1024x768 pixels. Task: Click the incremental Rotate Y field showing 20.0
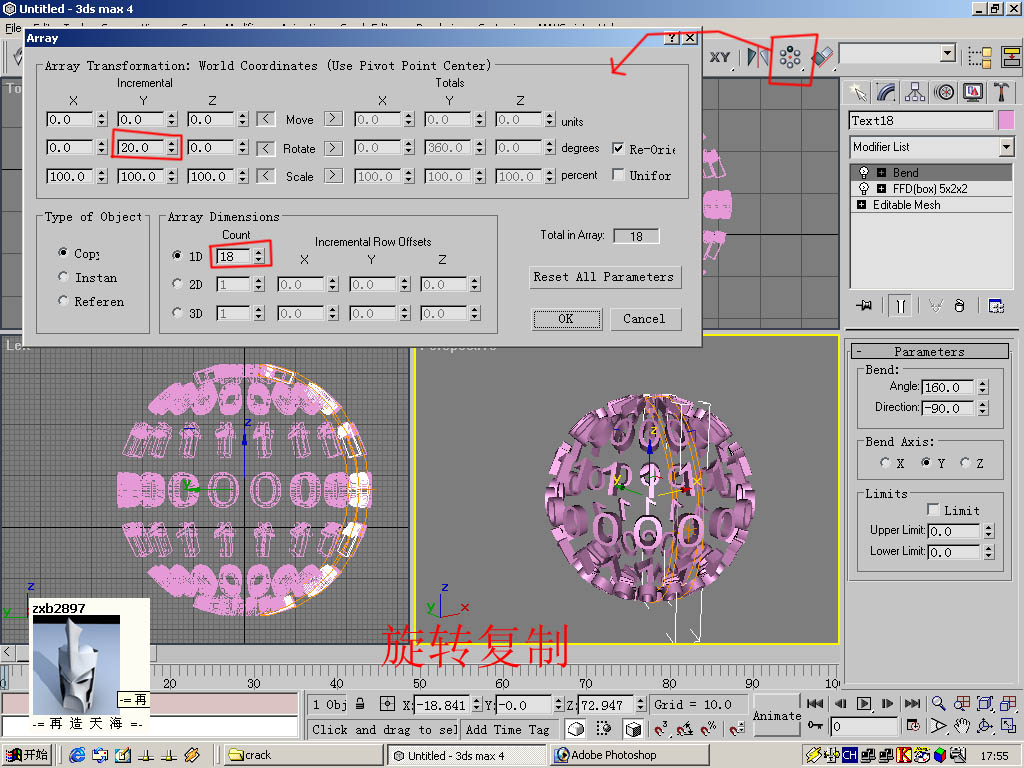(142, 148)
